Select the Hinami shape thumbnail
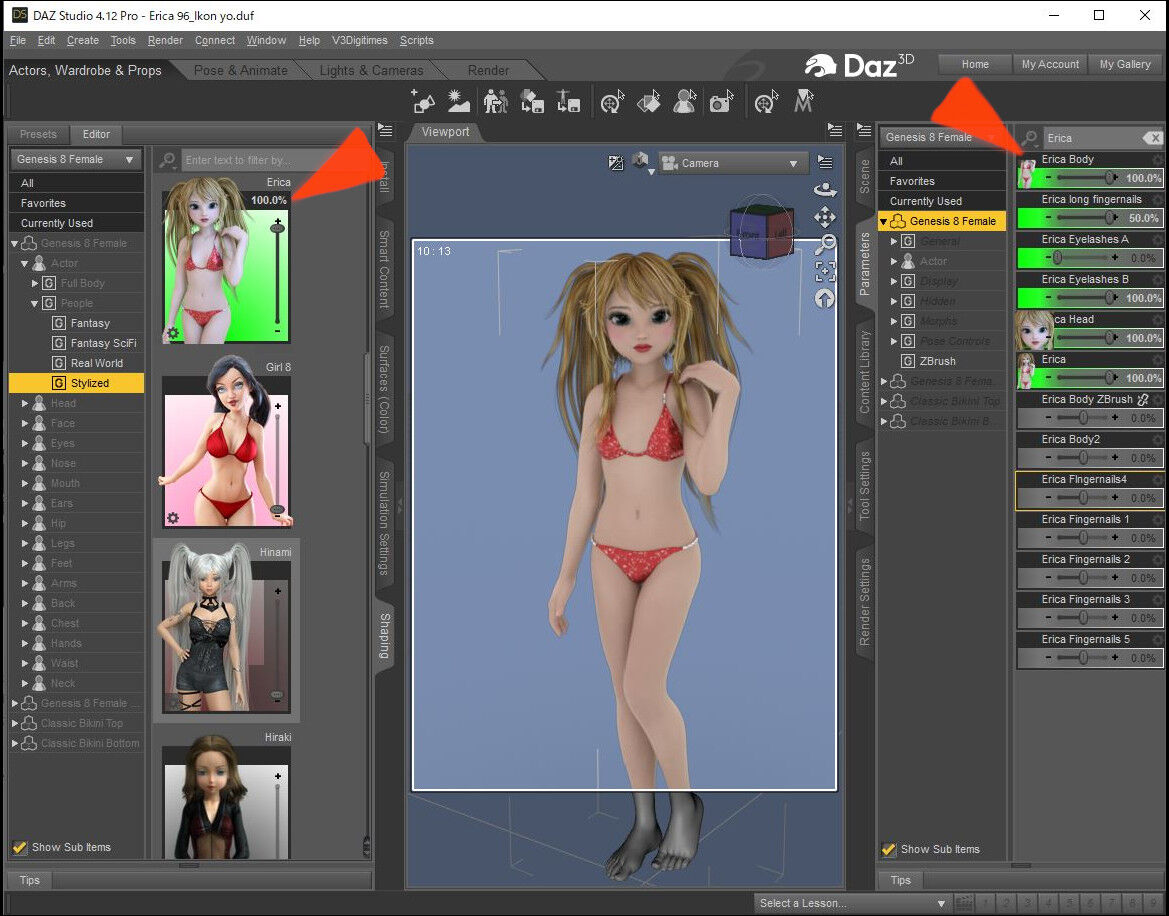This screenshot has height=916, width=1169. (x=227, y=631)
